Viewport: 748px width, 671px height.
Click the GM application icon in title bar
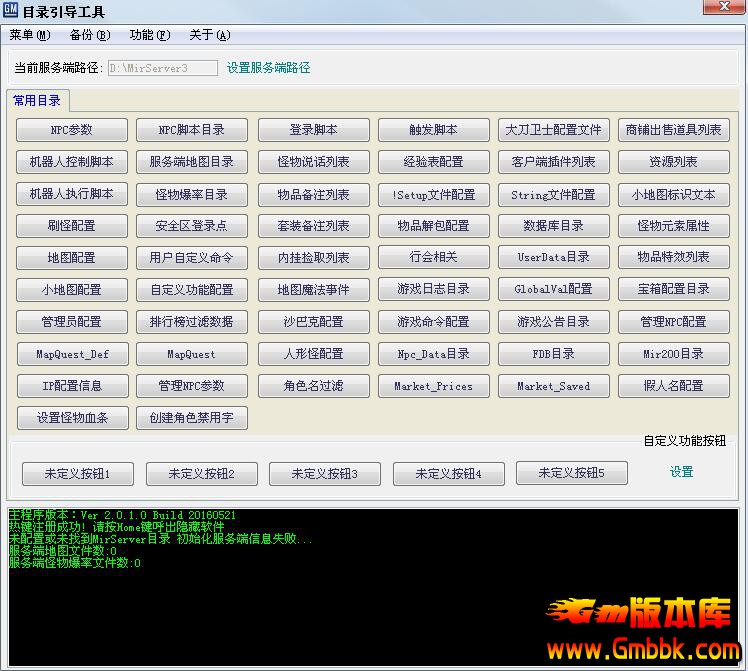pos(11,11)
